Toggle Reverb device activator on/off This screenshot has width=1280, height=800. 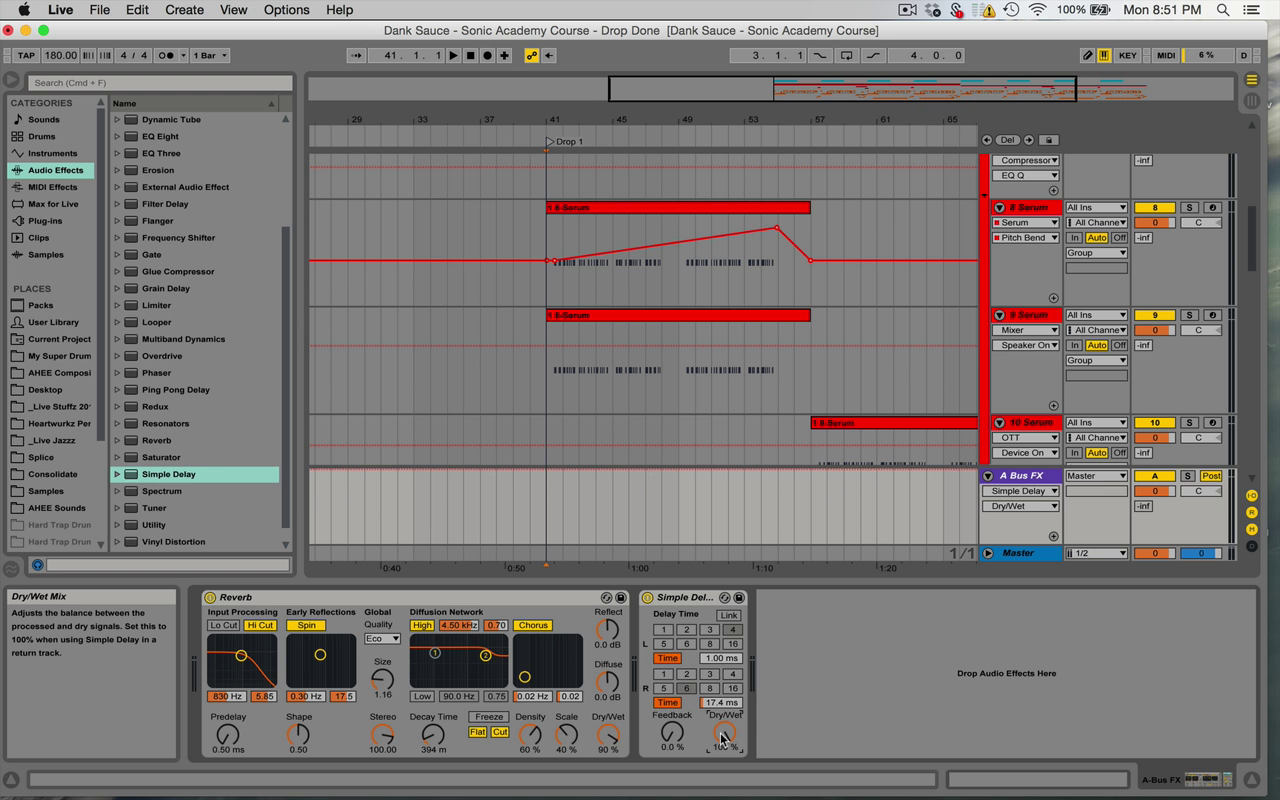pyautogui.click(x=210, y=597)
